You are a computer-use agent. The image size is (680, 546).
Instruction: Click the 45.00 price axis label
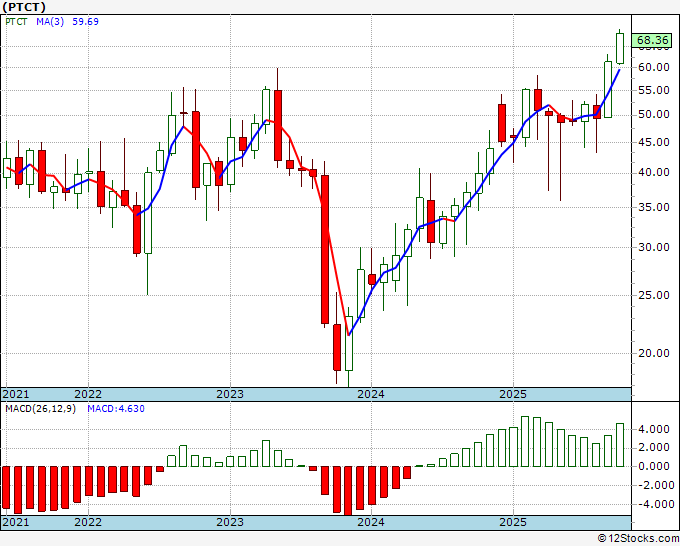pos(654,142)
